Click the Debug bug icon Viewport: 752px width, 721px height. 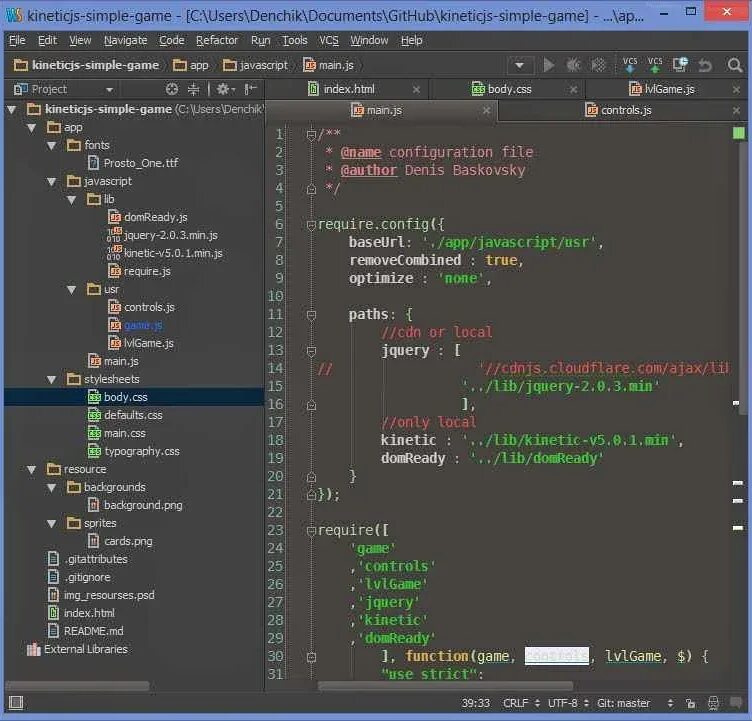tap(573, 65)
